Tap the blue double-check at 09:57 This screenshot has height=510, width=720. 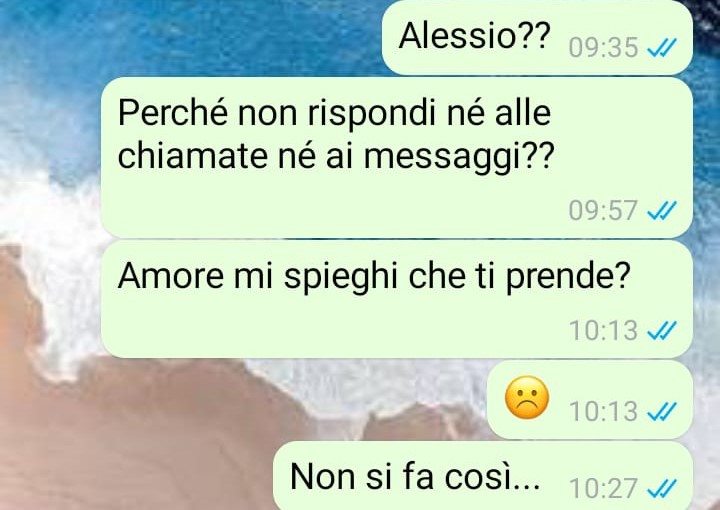[662, 211]
